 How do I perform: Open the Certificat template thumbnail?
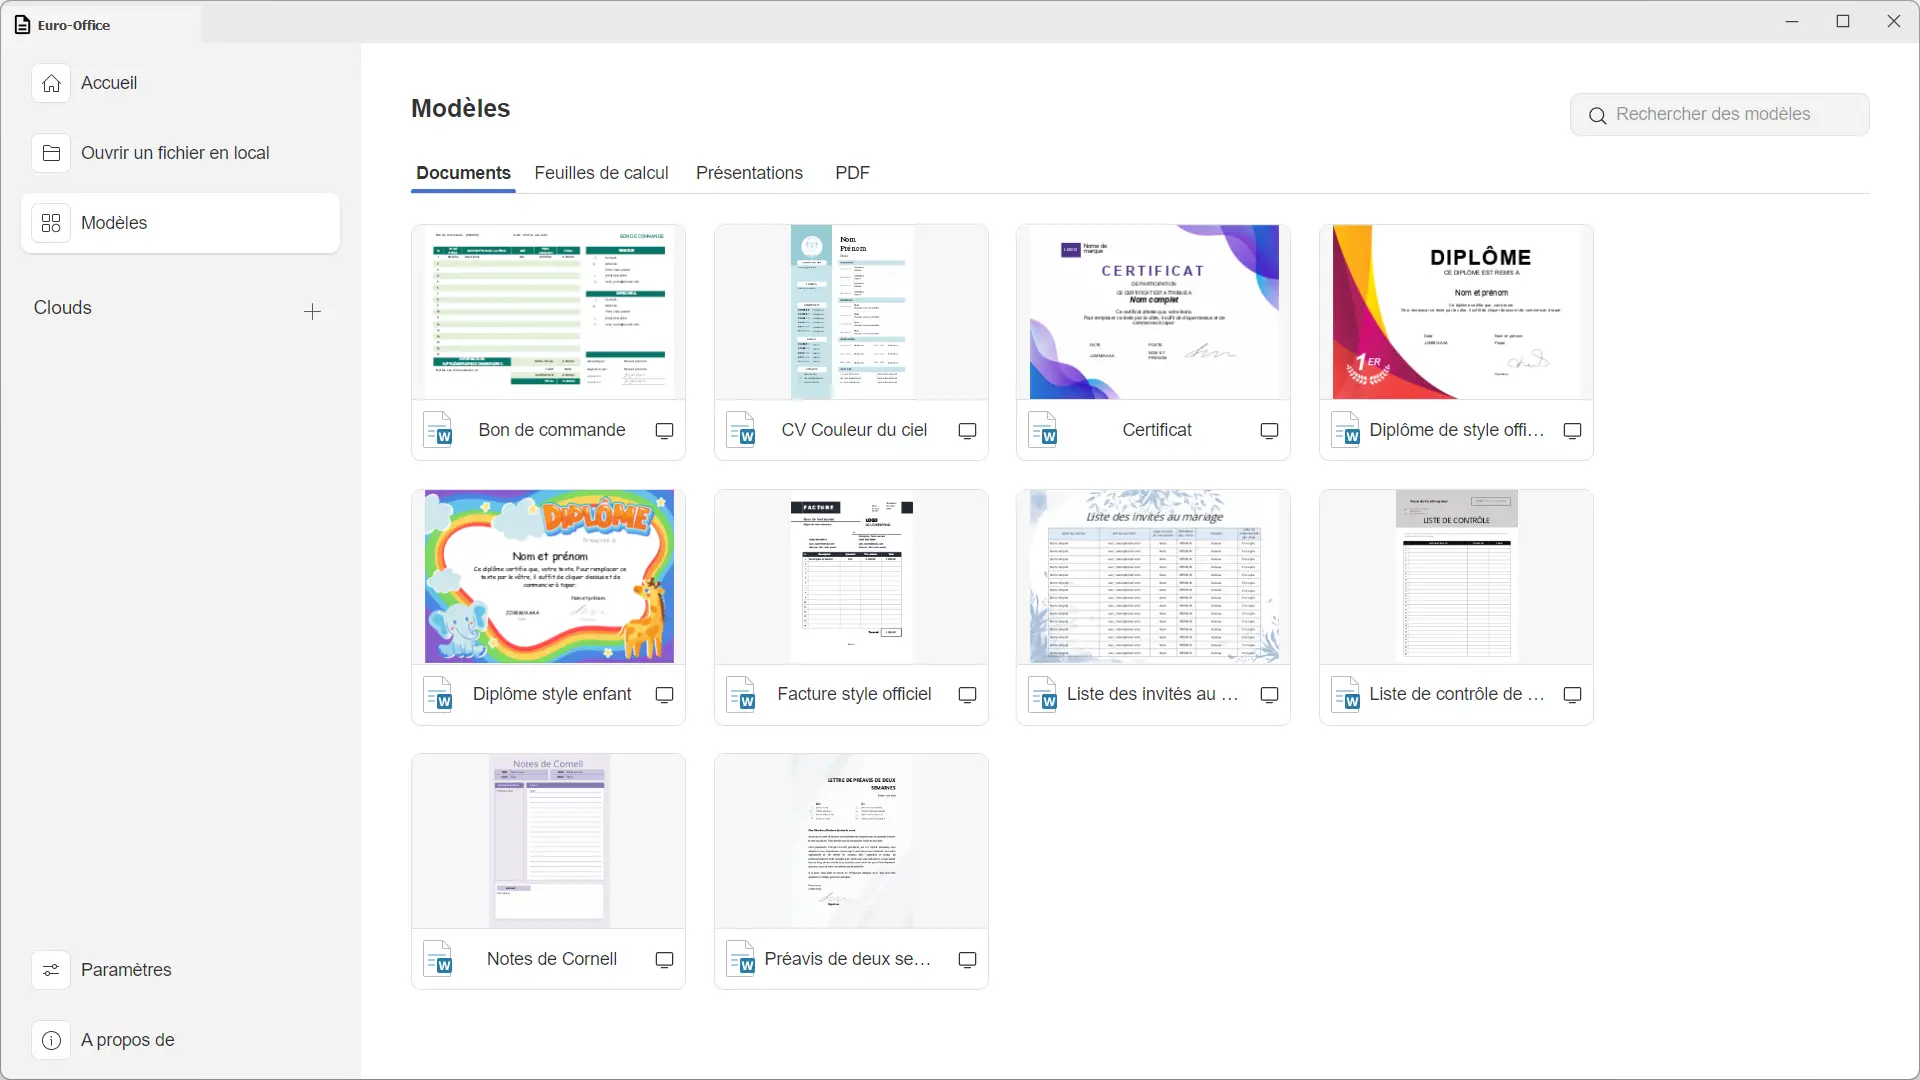click(x=1154, y=312)
